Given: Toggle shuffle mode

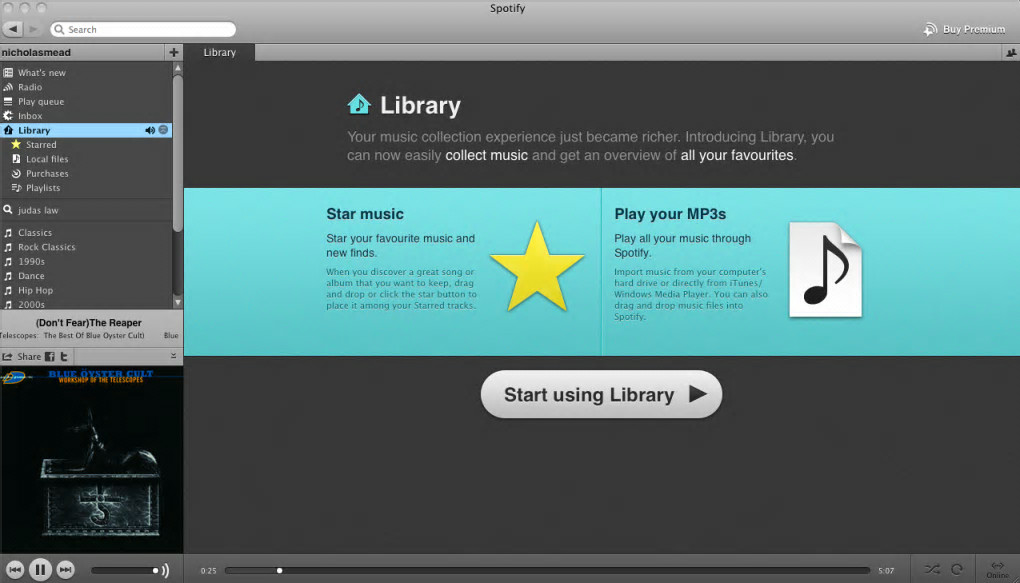Looking at the screenshot, I should [x=932, y=569].
